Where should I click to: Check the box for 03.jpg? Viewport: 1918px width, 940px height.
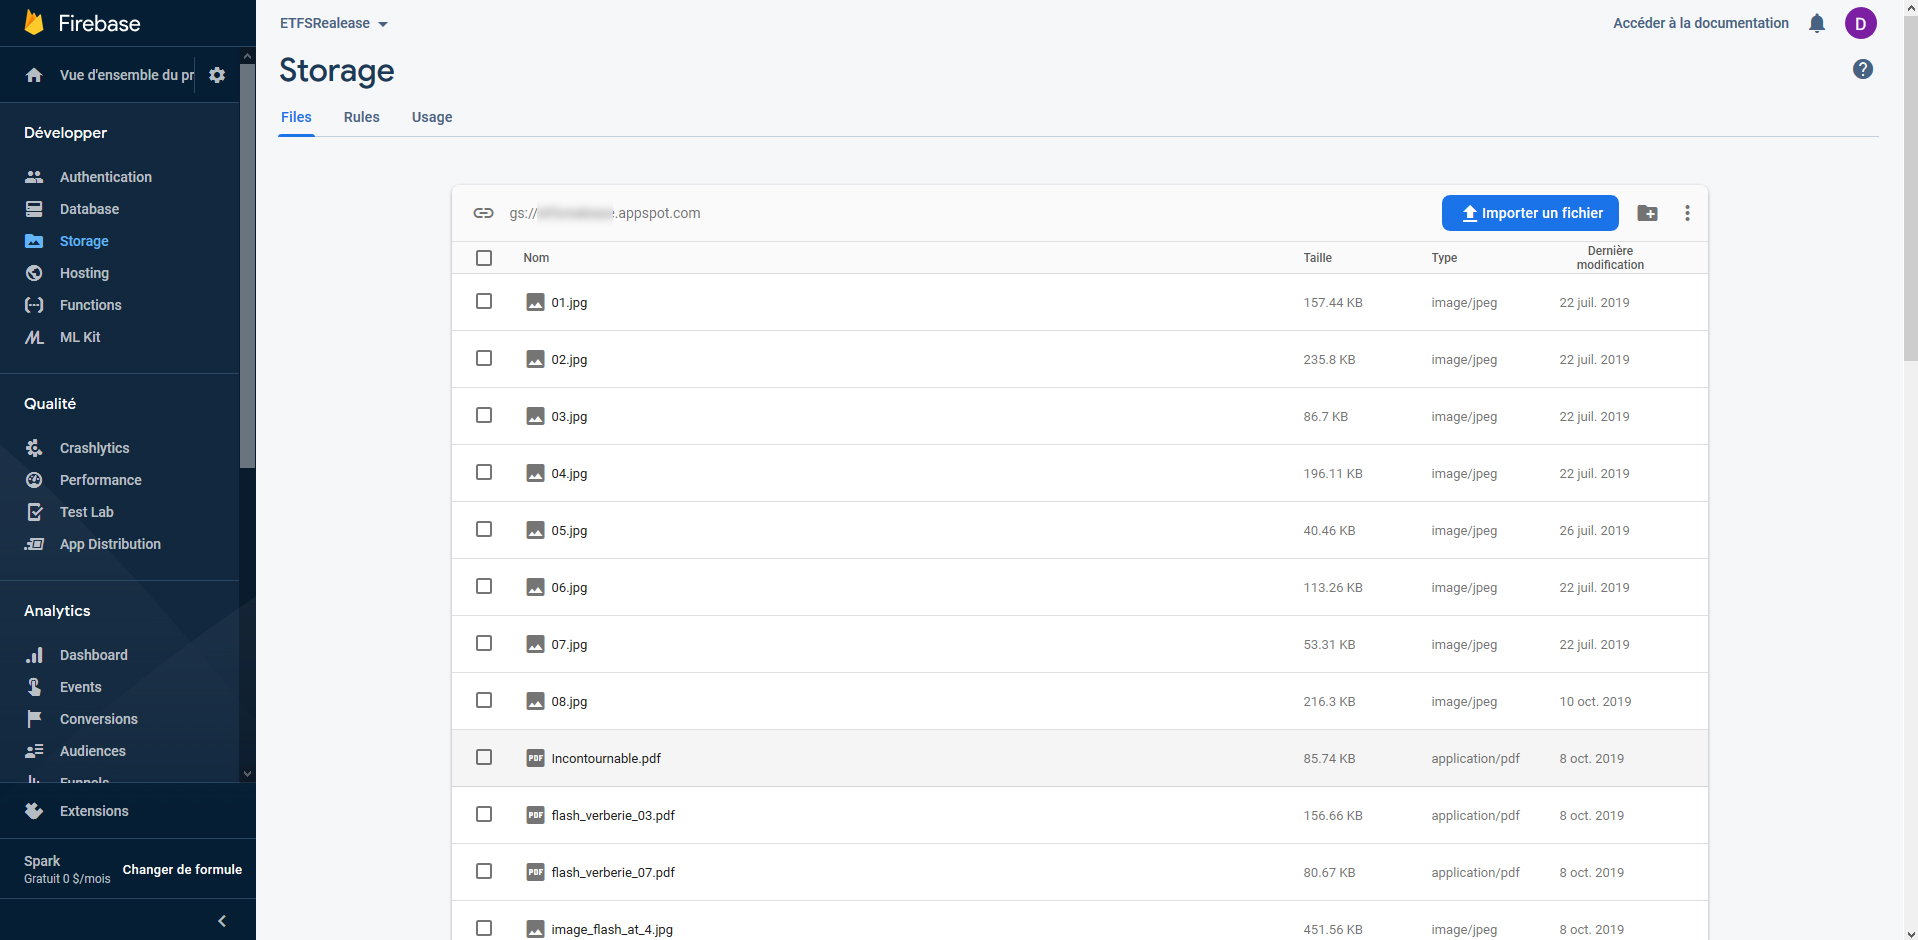pos(484,415)
